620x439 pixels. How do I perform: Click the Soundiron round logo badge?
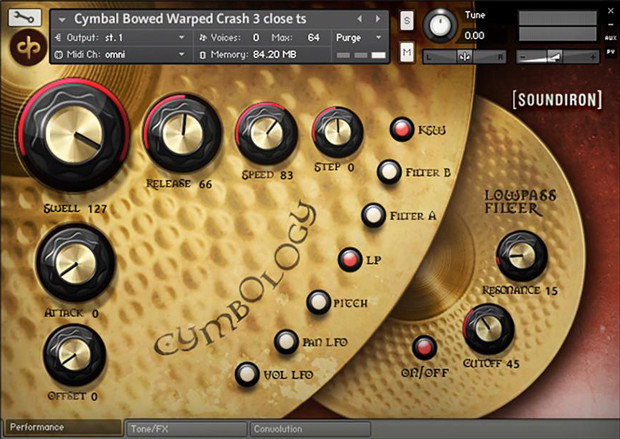pyautogui.click(x=28, y=47)
